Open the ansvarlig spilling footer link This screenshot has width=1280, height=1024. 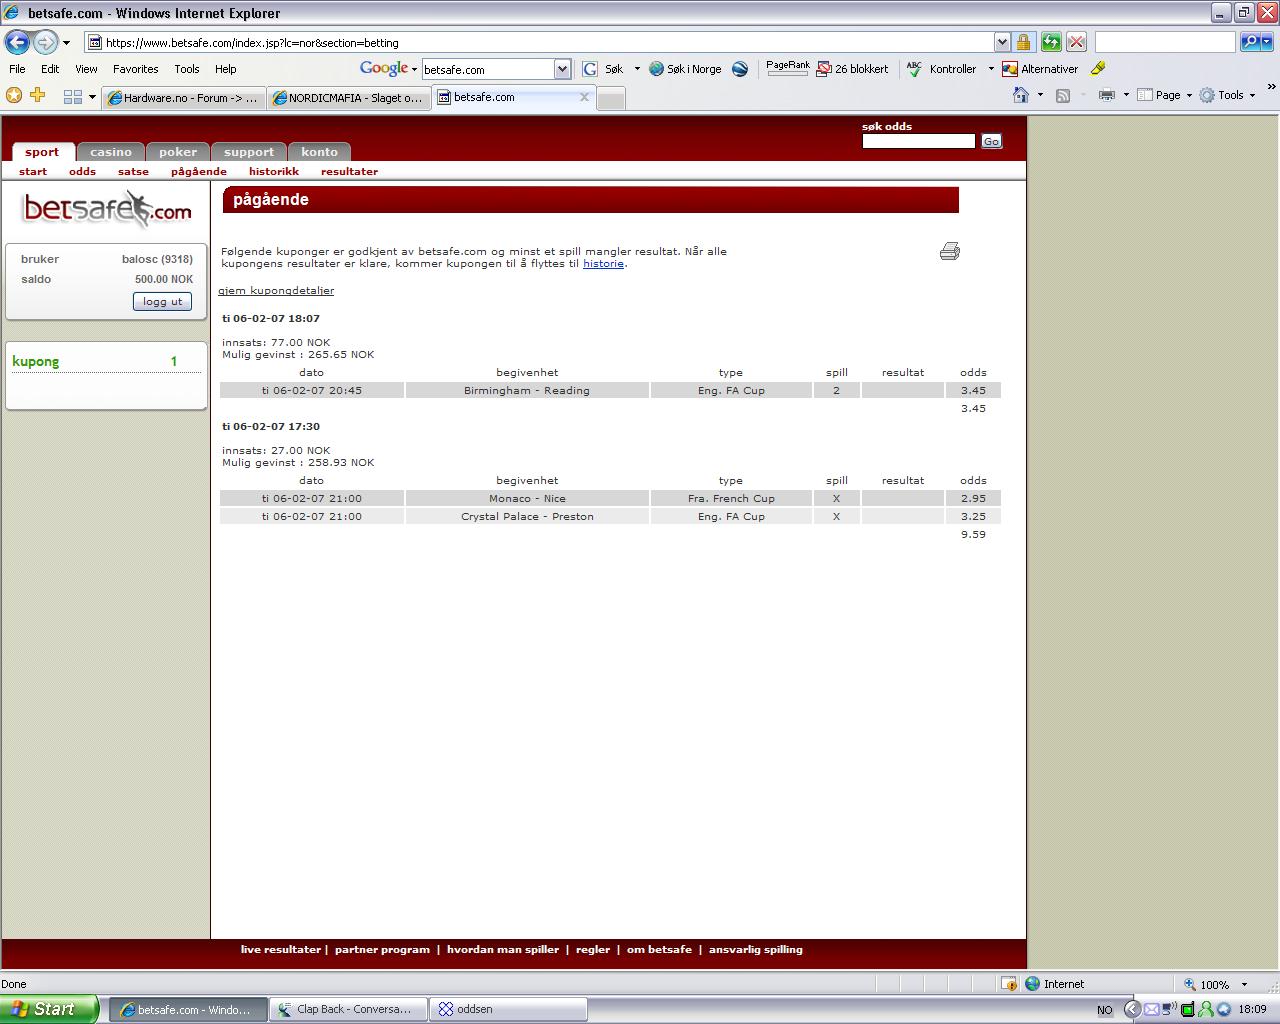coord(756,950)
